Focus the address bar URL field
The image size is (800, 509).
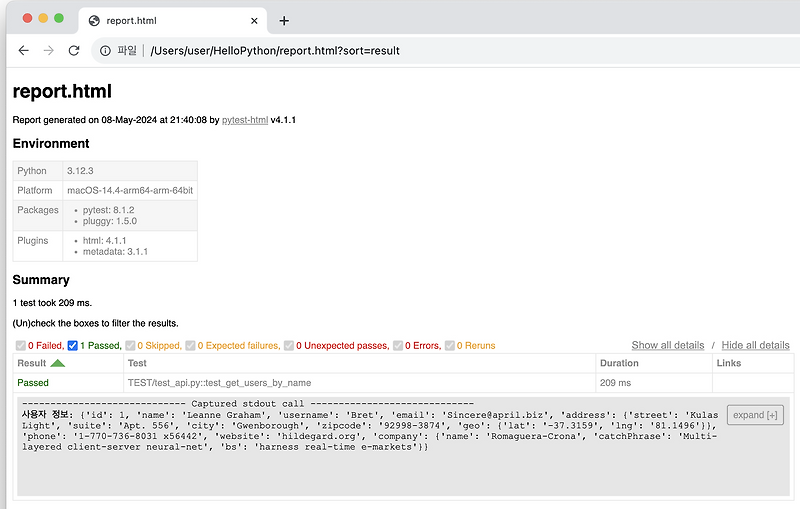click(x=274, y=50)
